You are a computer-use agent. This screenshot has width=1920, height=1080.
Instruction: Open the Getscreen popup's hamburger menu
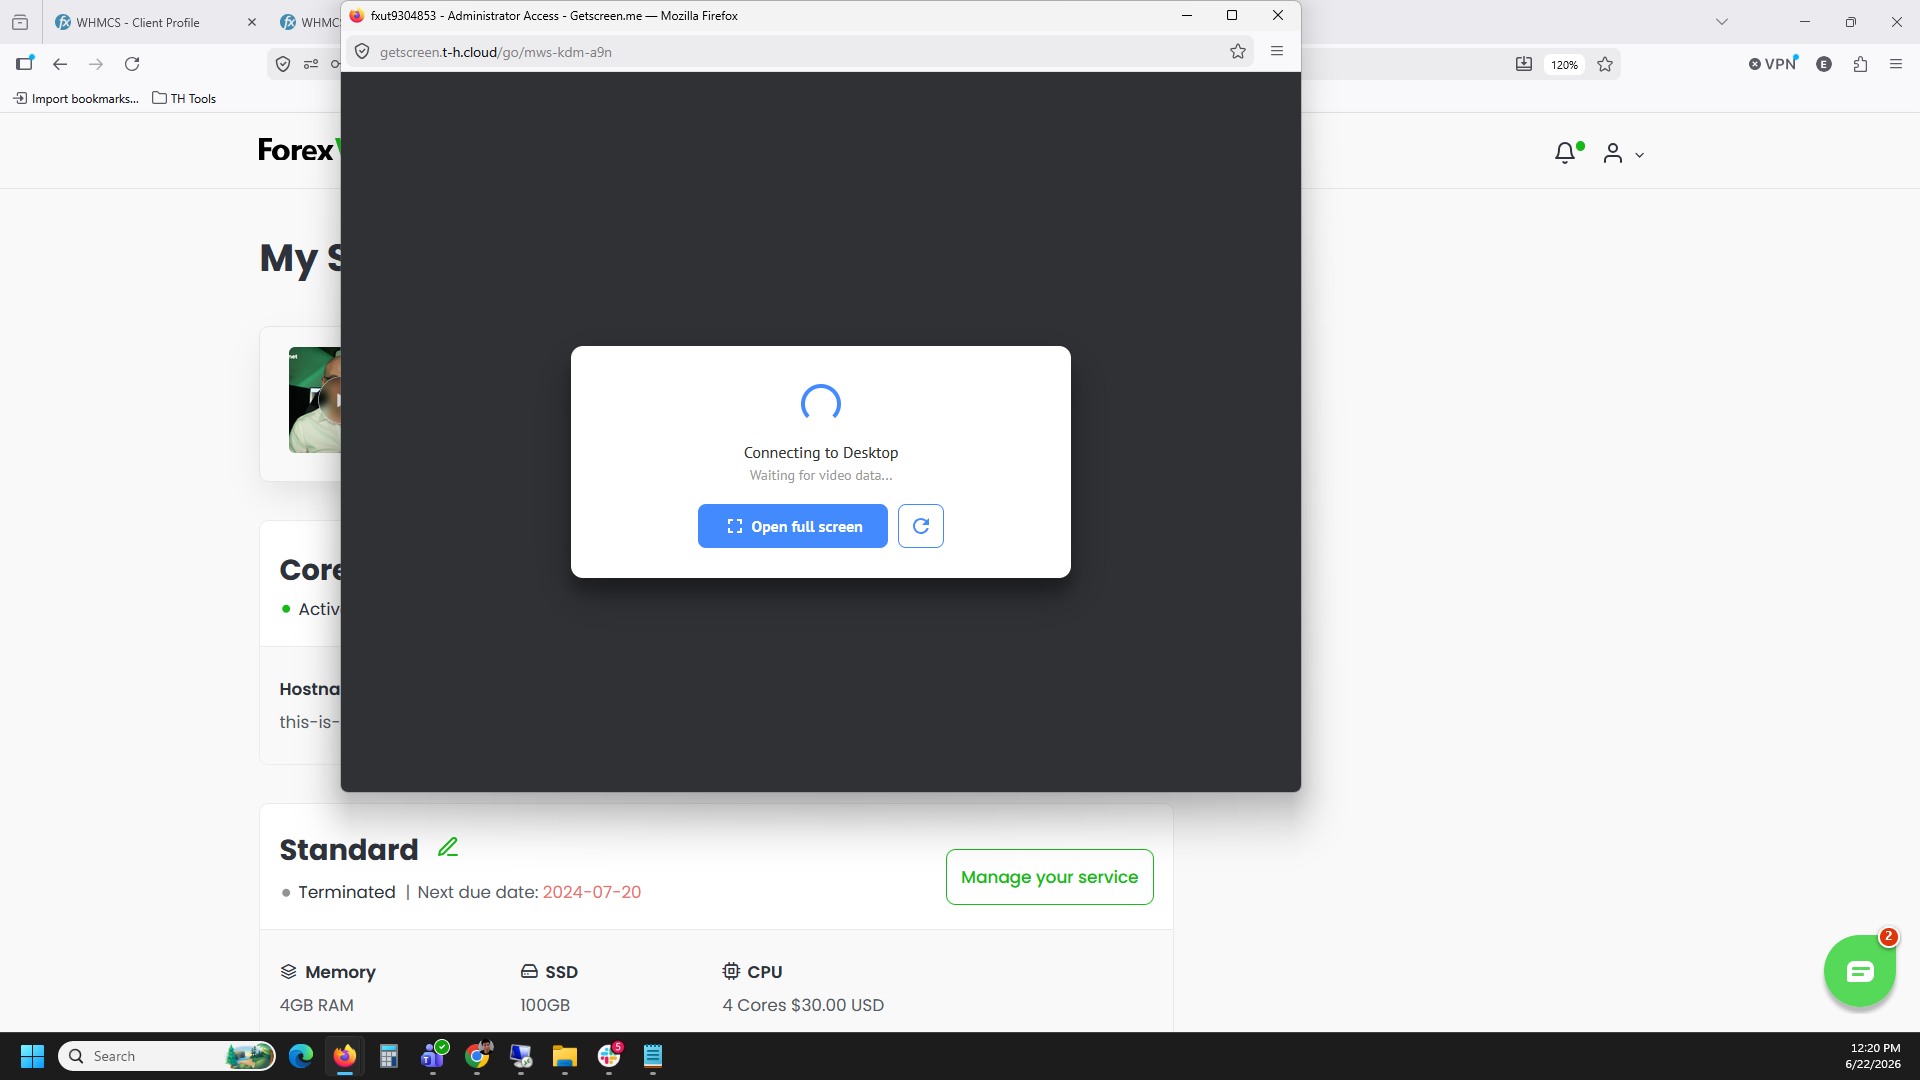click(x=1276, y=51)
